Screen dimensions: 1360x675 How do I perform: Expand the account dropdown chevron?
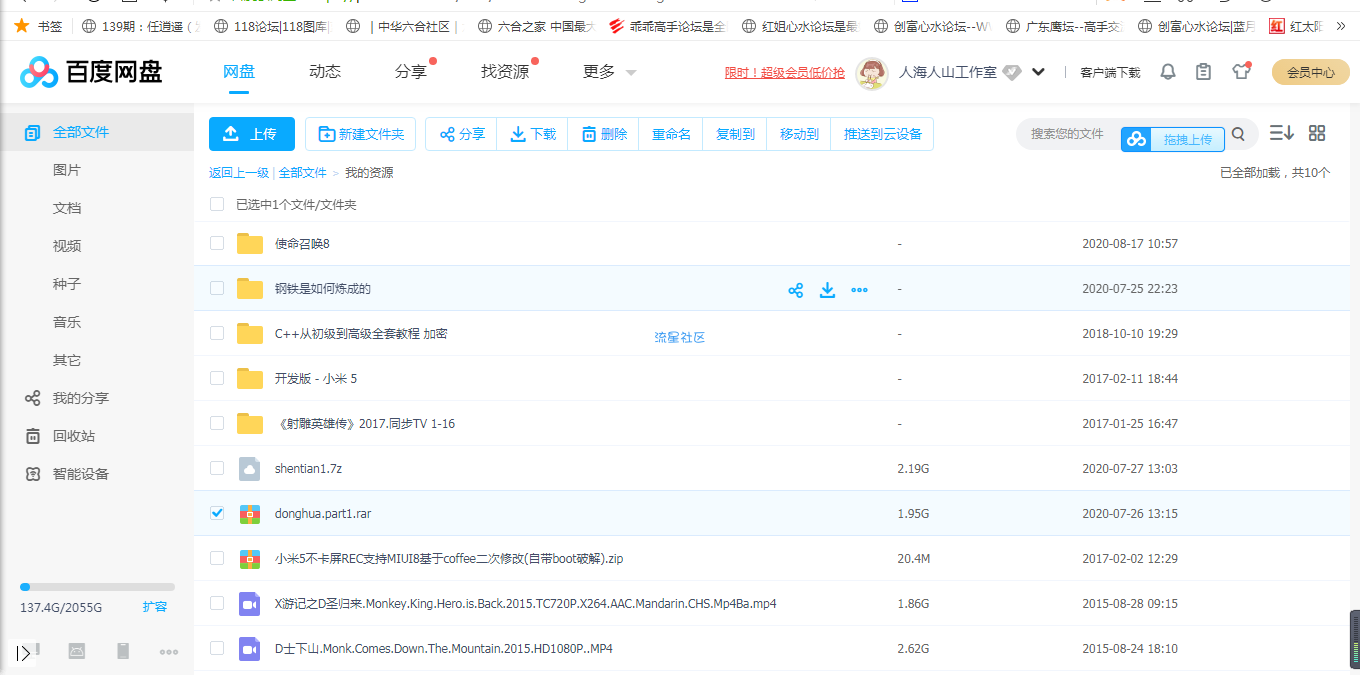1038,72
